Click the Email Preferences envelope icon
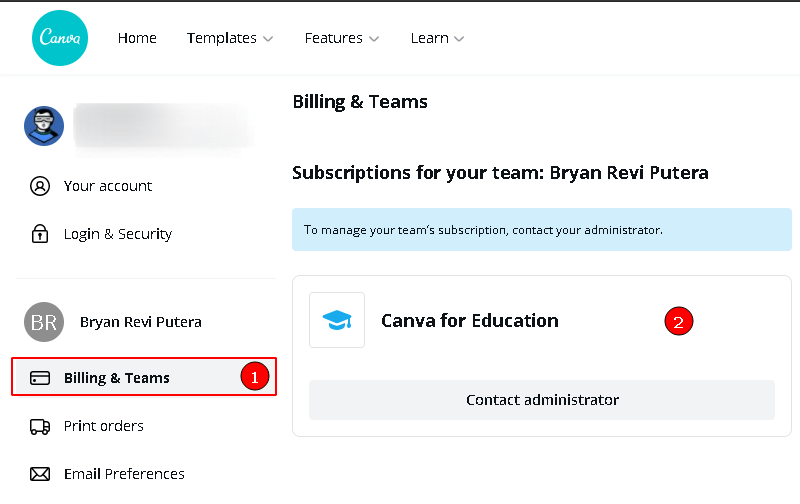The image size is (800, 504). click(x=40, y=474)
